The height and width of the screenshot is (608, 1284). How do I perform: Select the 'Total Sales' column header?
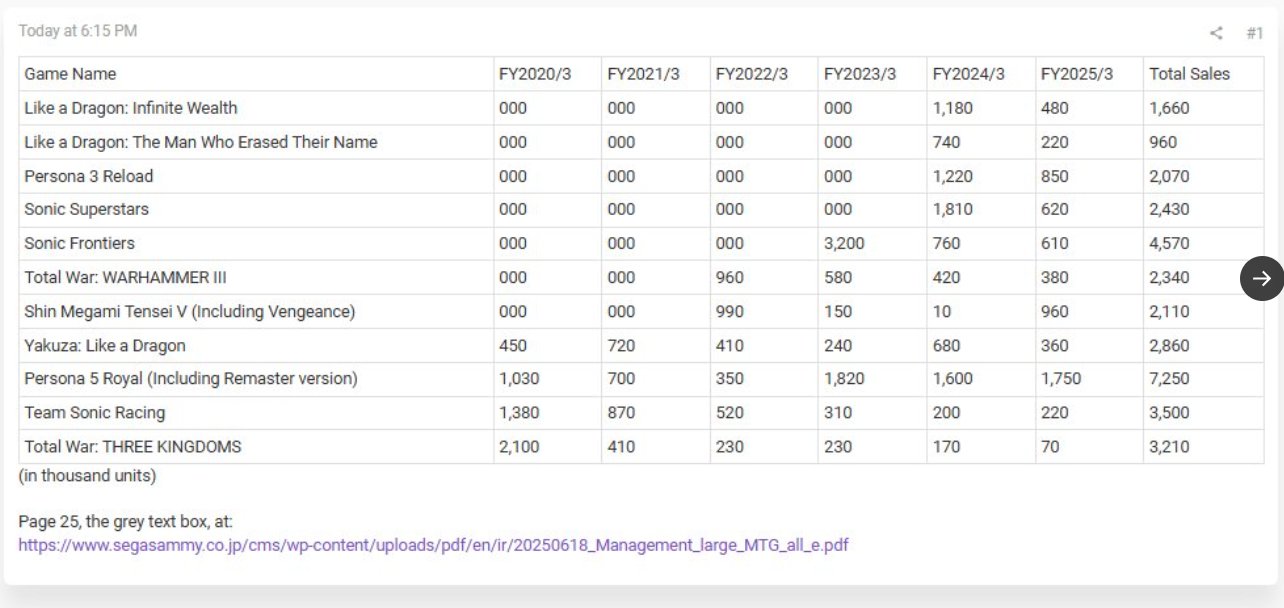pos(1204,74)
